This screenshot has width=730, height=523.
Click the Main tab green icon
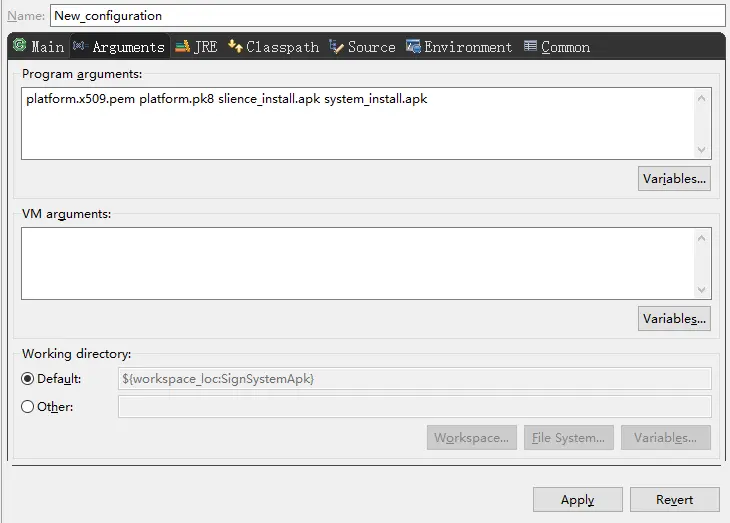20,46
